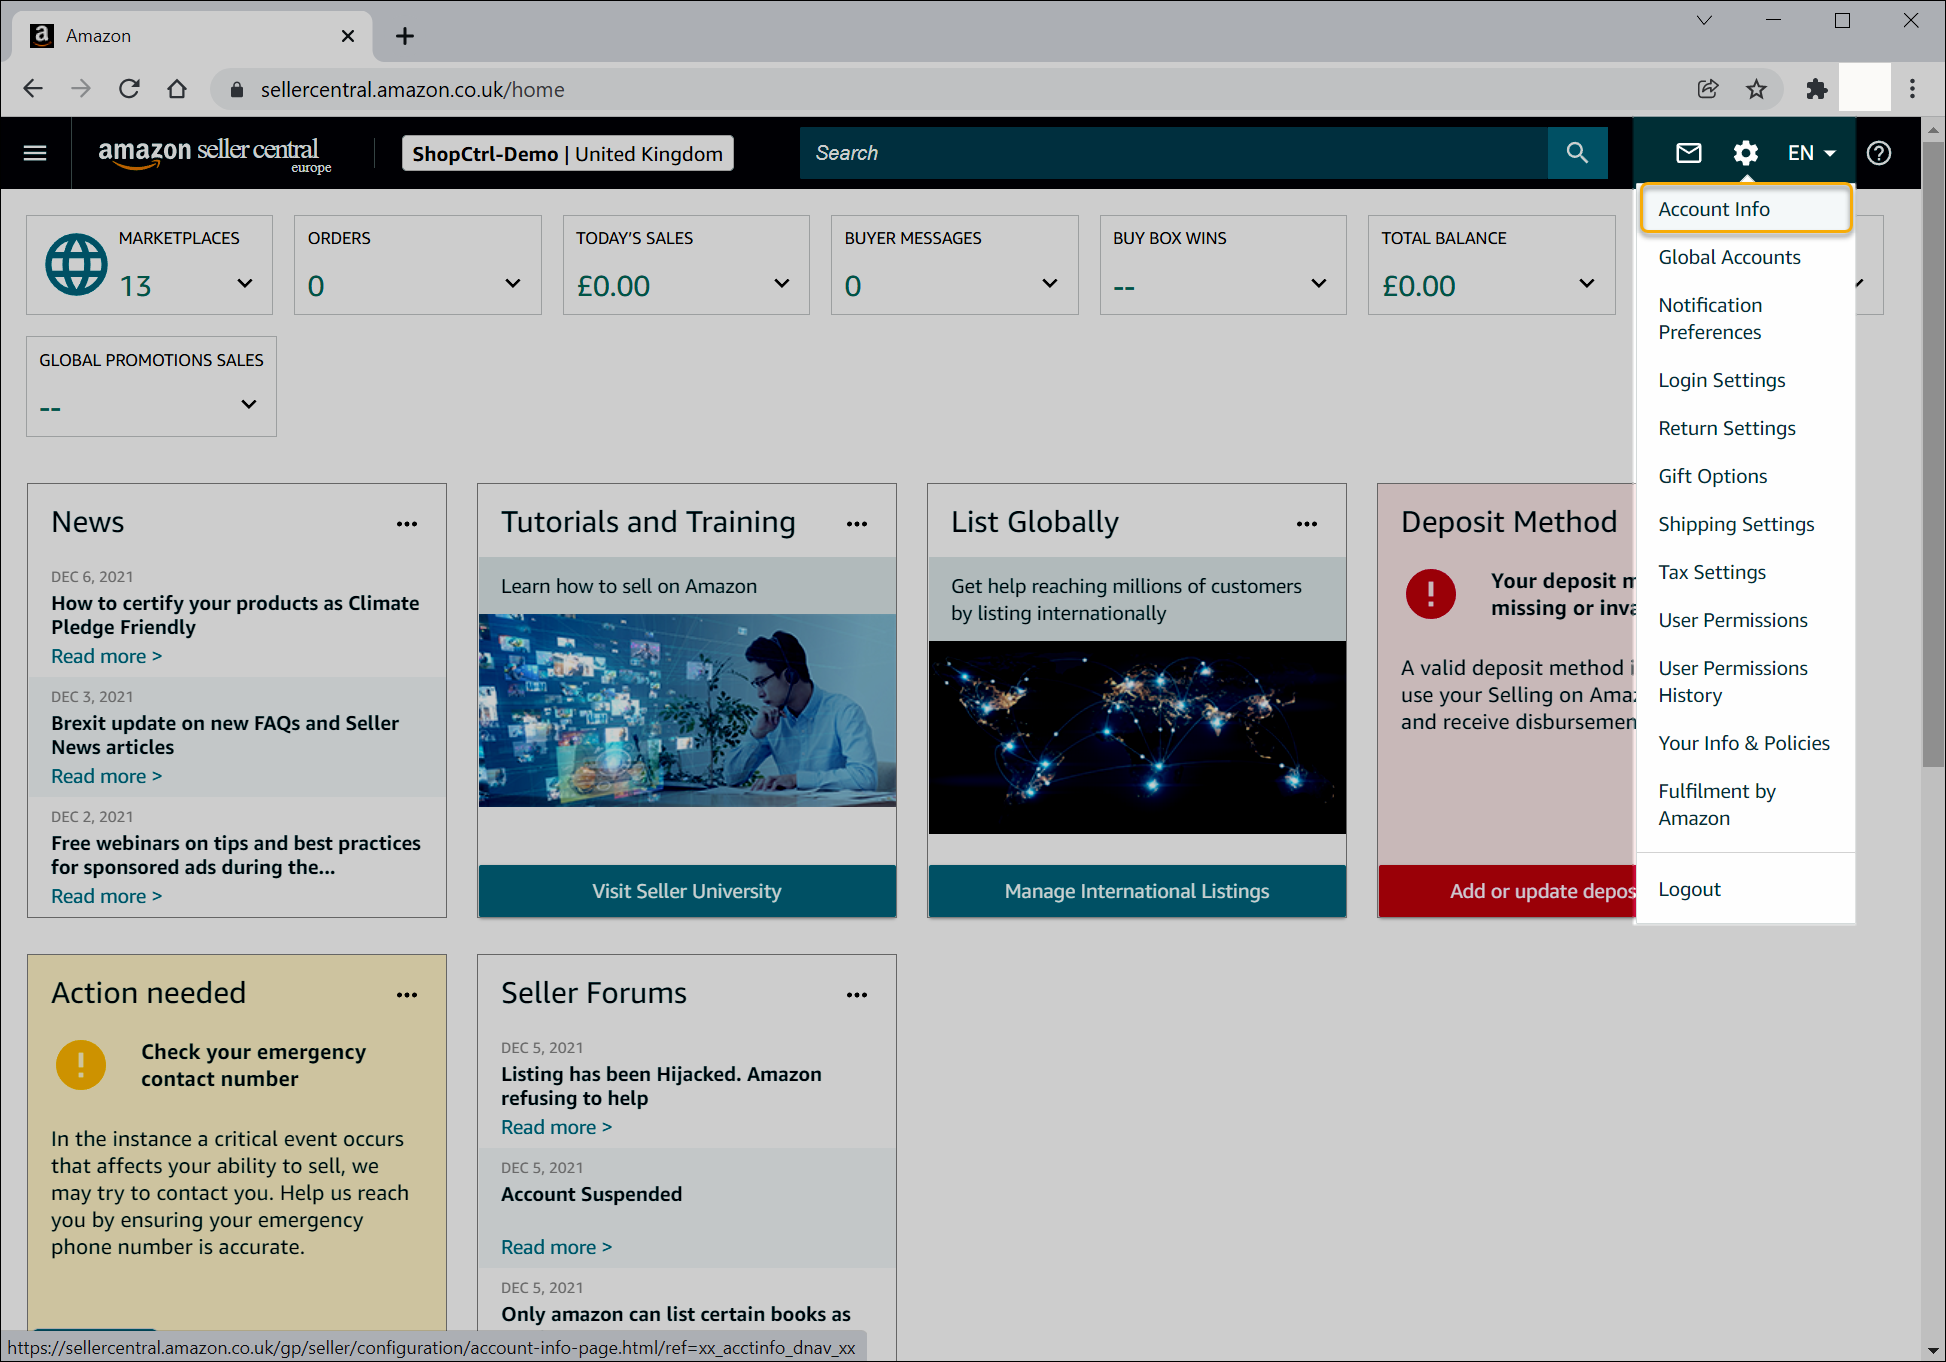1946x1362 pixels.
Task: Expand the Buyer Messages dropdown
Action: click(x=1050, y=283)
